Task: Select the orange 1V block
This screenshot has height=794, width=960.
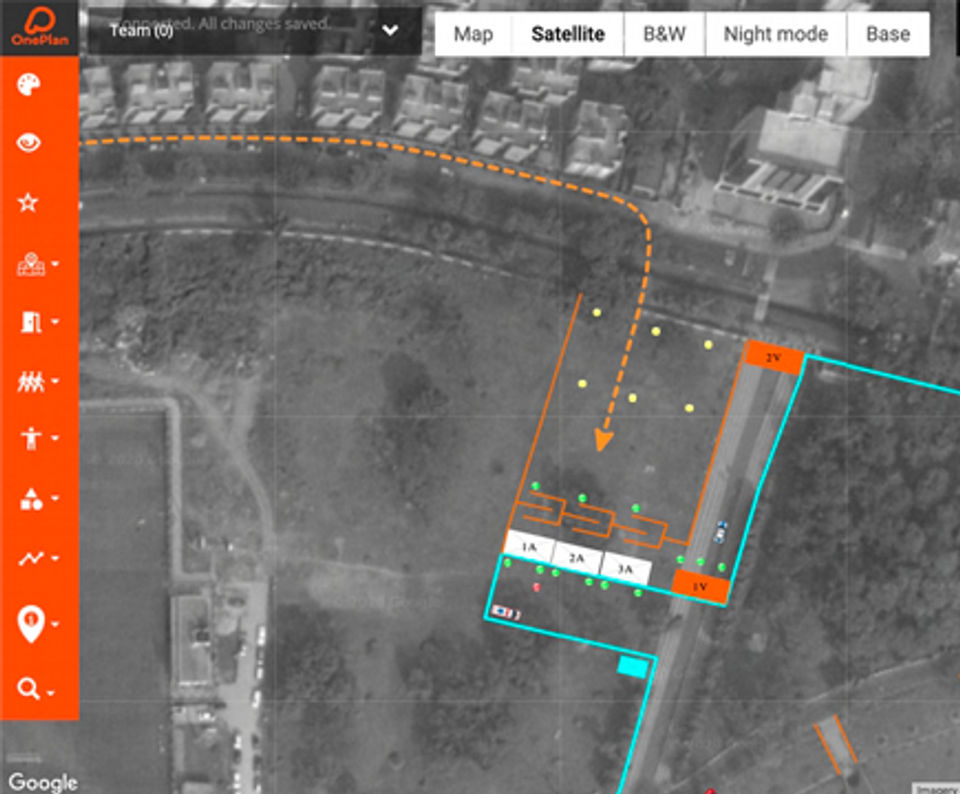Action: click(700, 586)
